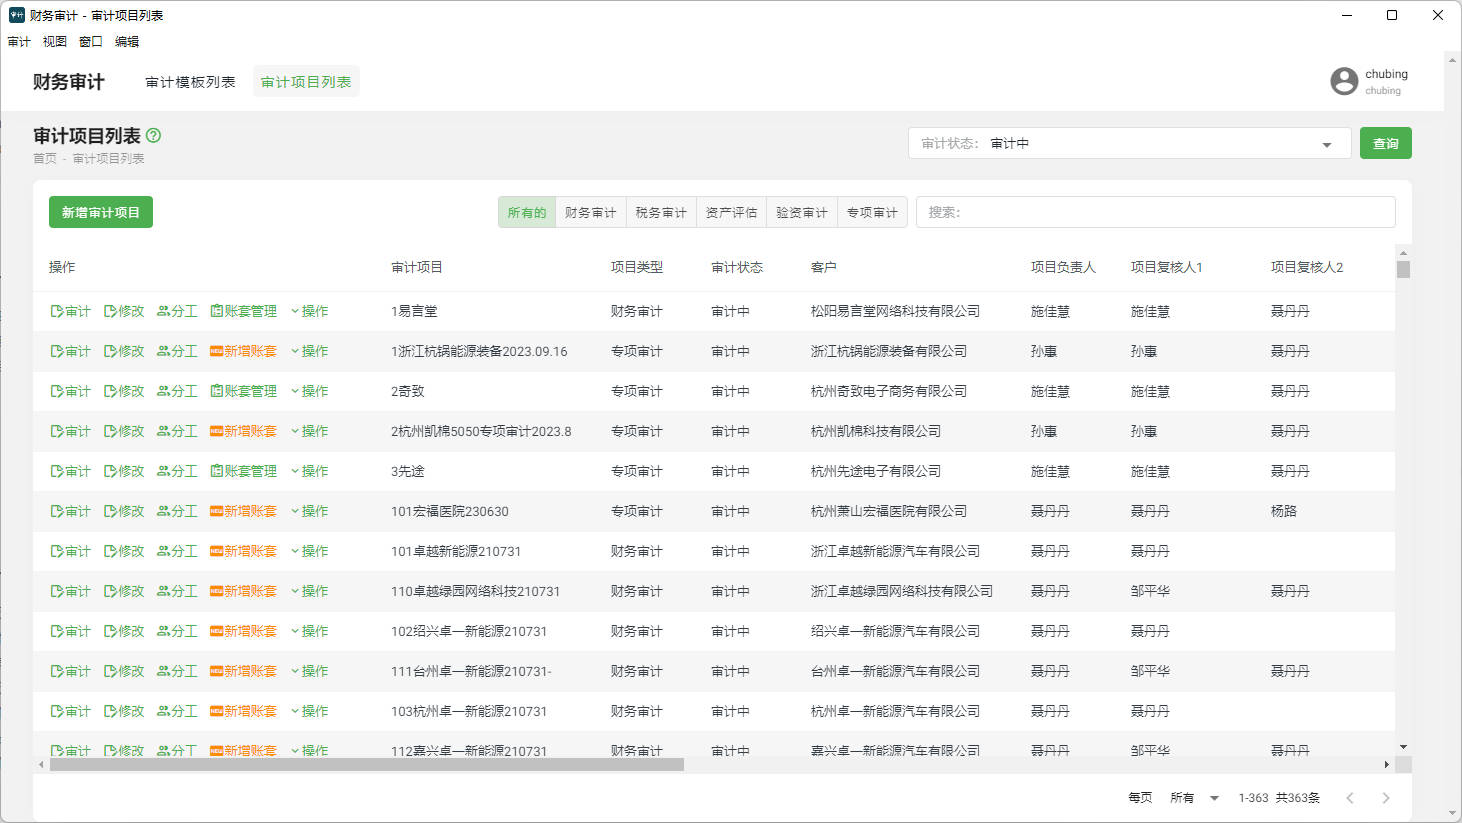The image size is (1462, 823).
Task: Click the 项目负责人 column header
Action: (x=1063, y=267)
